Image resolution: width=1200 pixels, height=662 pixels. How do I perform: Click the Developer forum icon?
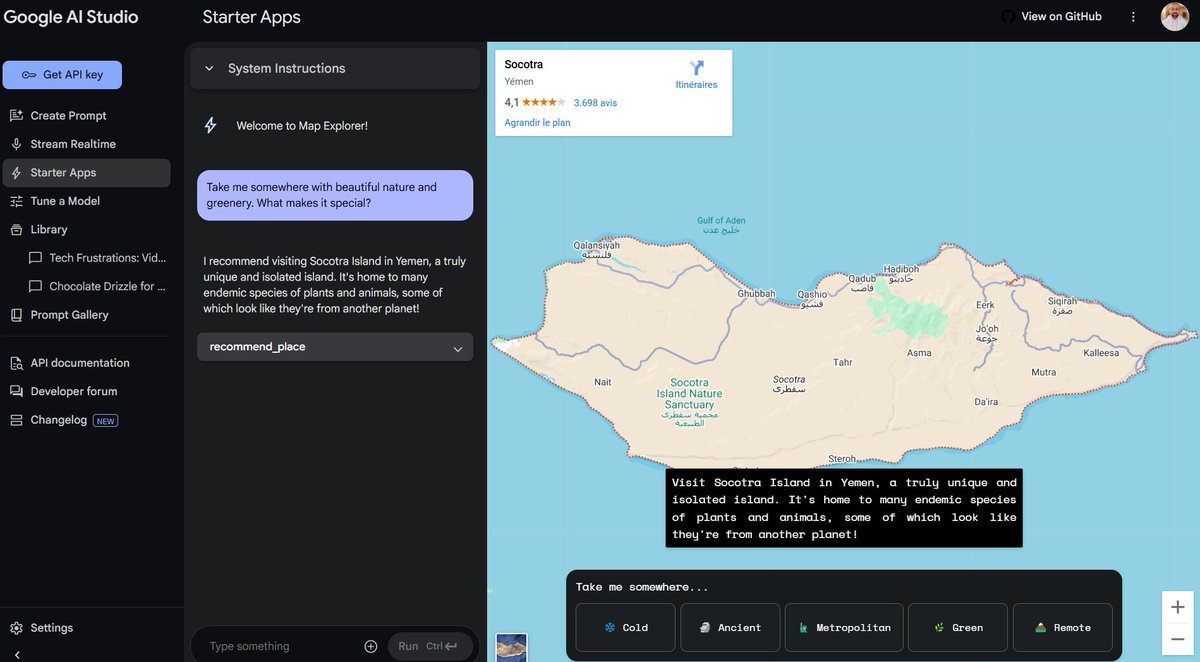click(x=16, y=391)
